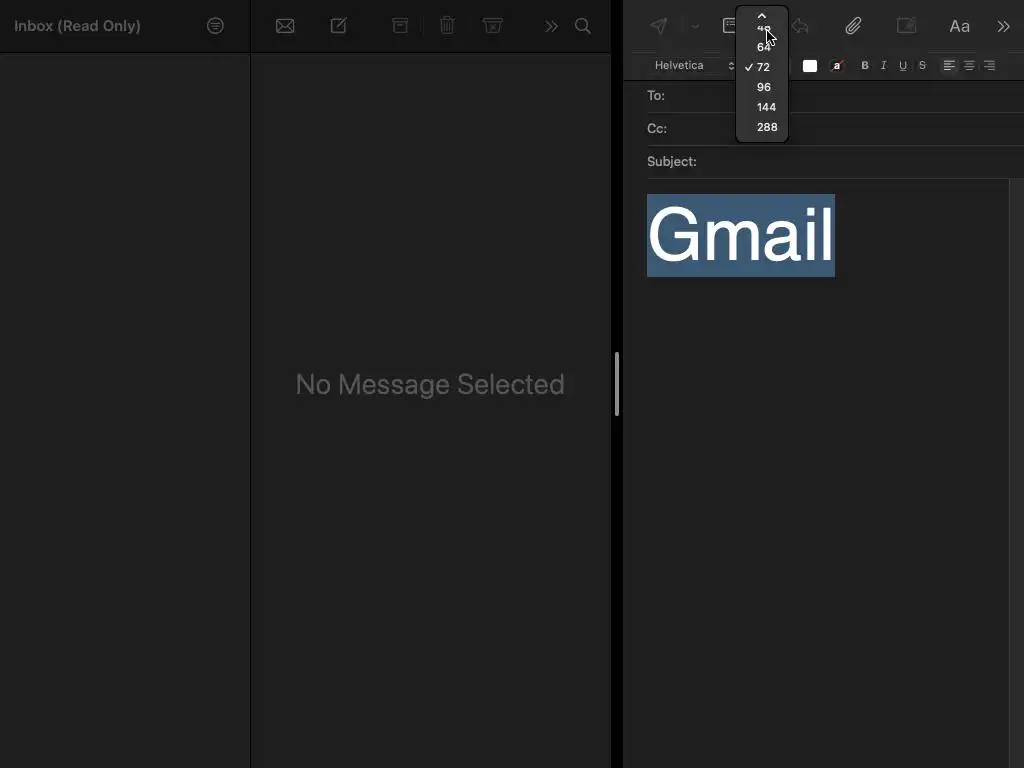The height and width of the screenshot is (768, 1024).
Task: Click the Subject field
Action: (x=835, y=161)
